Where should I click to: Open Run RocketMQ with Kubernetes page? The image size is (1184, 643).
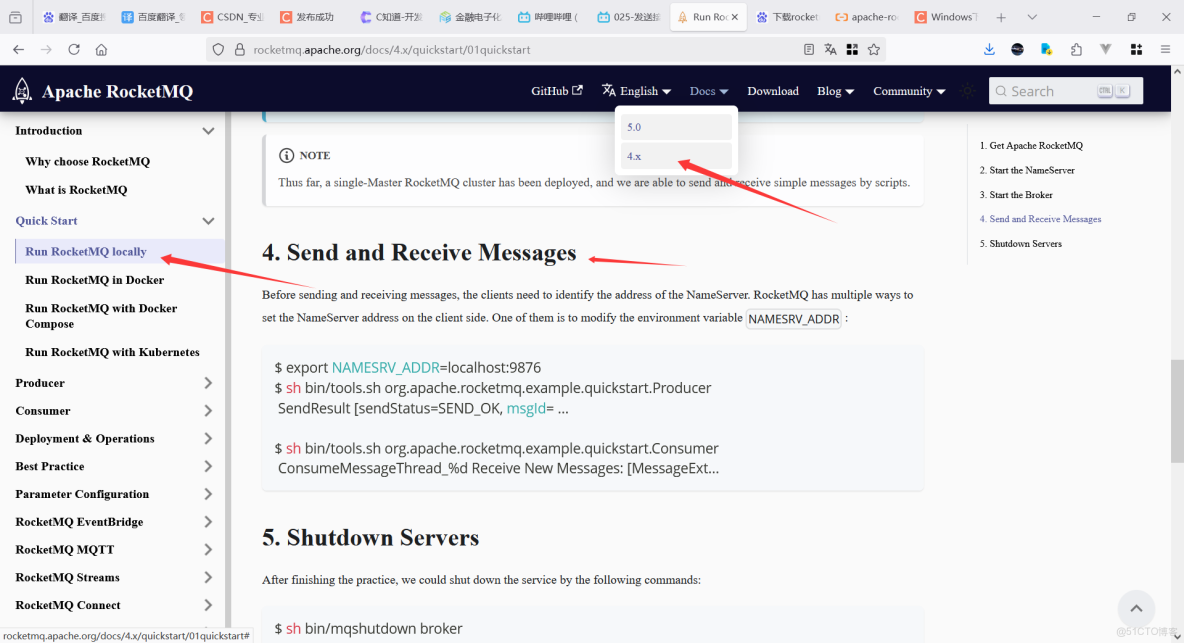pos(113,352)
